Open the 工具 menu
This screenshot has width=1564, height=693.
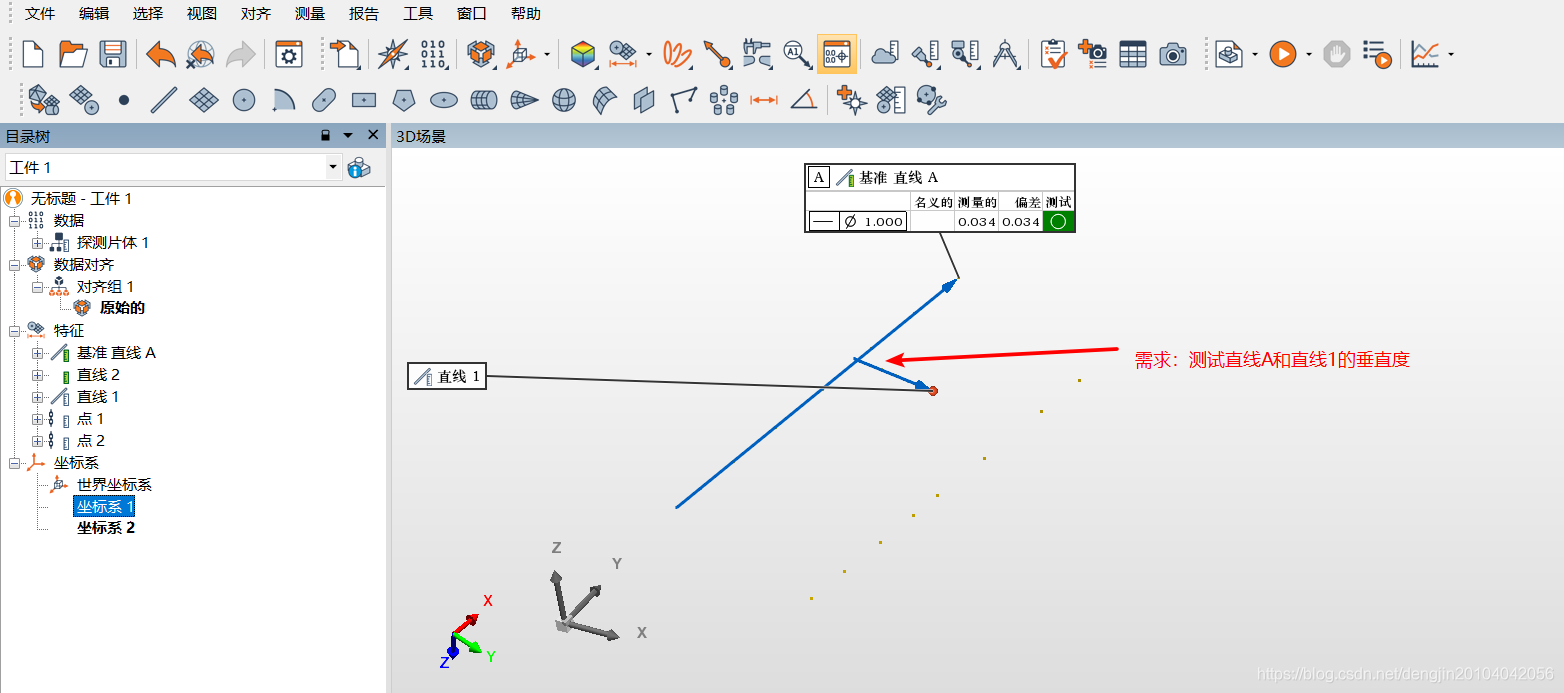[418, 14]
